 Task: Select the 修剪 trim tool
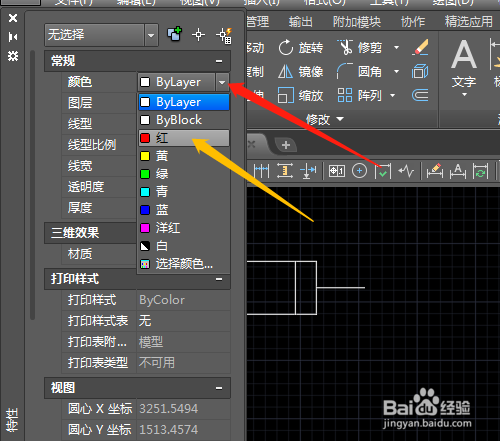[360, 48]
